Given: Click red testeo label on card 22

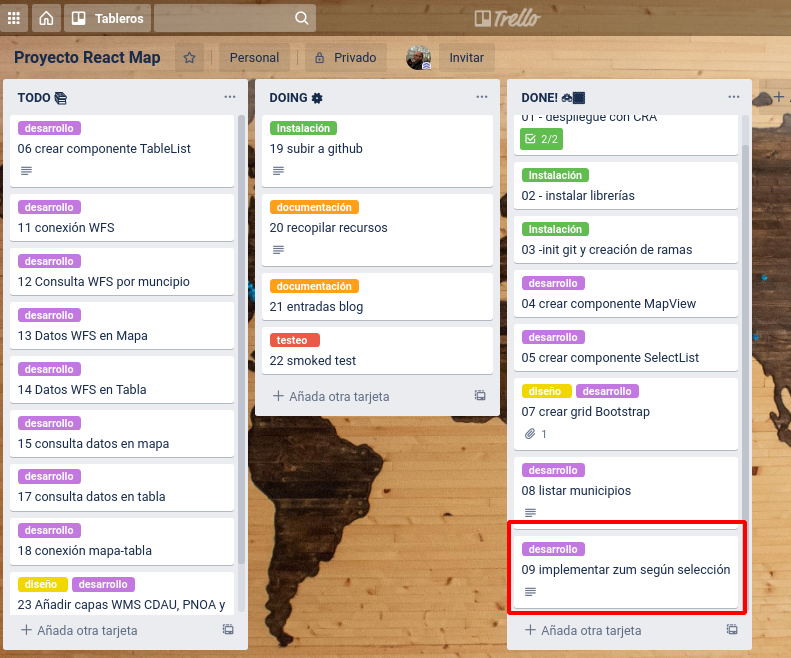Looking at the screenshot, I should [x=294, y=340].
